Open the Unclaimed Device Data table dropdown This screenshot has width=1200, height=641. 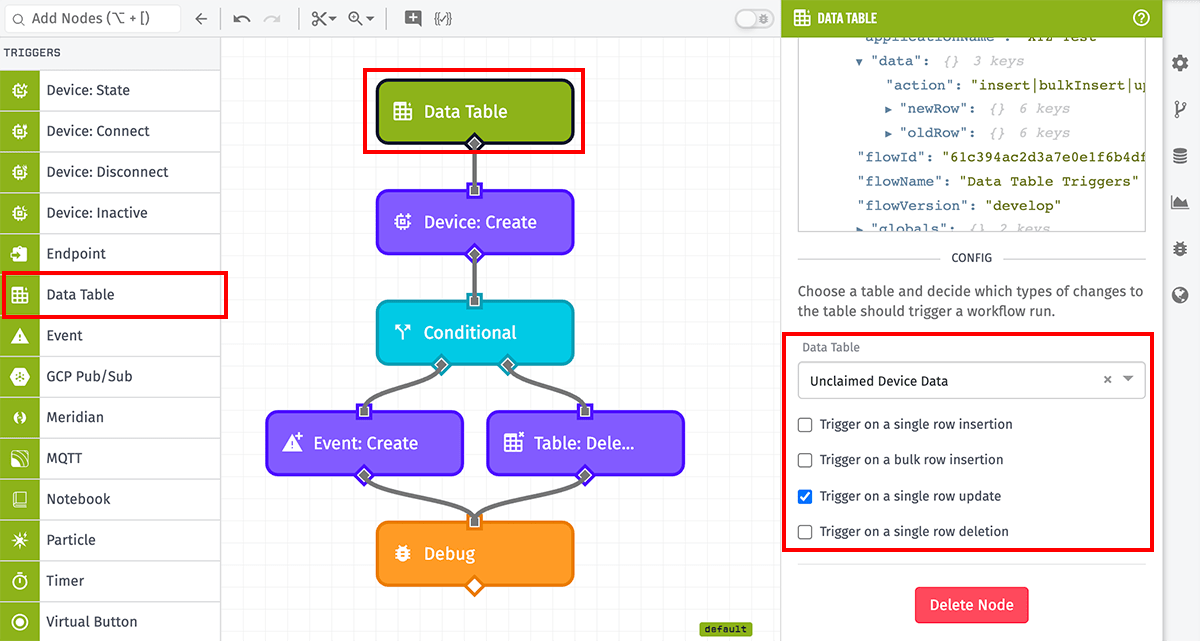click(1129, 380)
